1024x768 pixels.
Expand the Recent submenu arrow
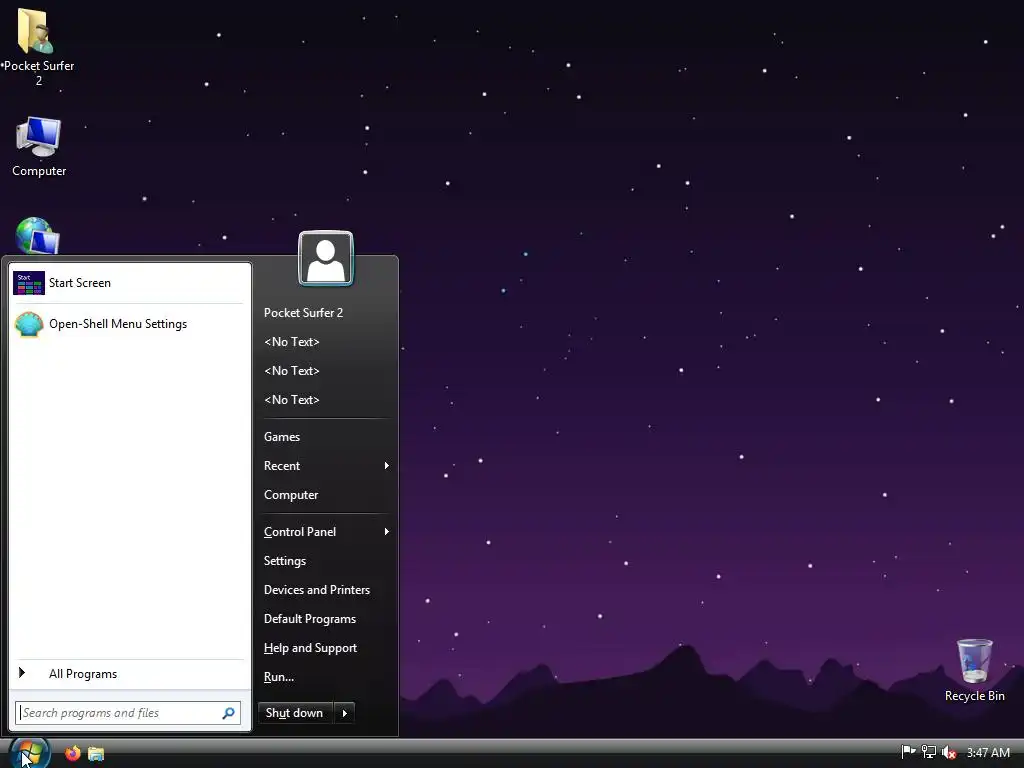(x=387, y=466)
